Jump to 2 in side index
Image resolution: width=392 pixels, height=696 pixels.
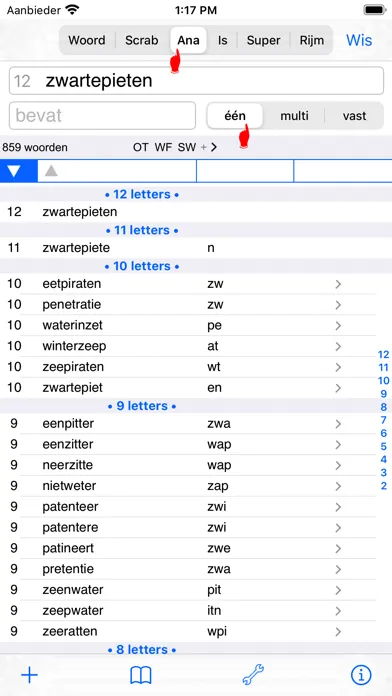point(384,486)
